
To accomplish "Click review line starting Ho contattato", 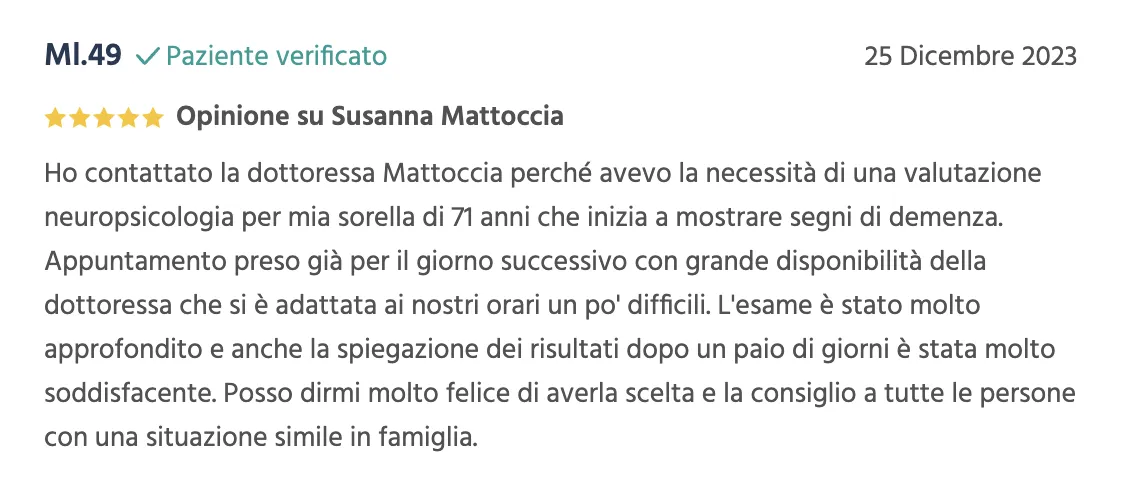I will click(543, 174).
